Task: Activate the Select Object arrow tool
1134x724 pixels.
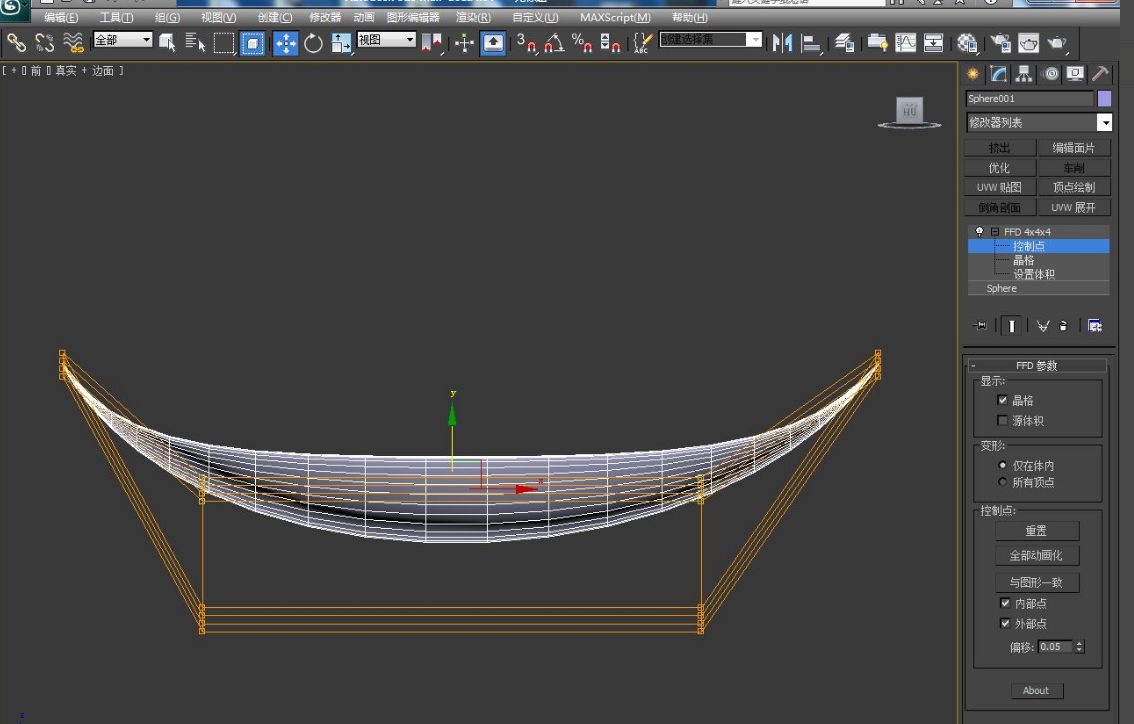Action: tap(167, 42)
